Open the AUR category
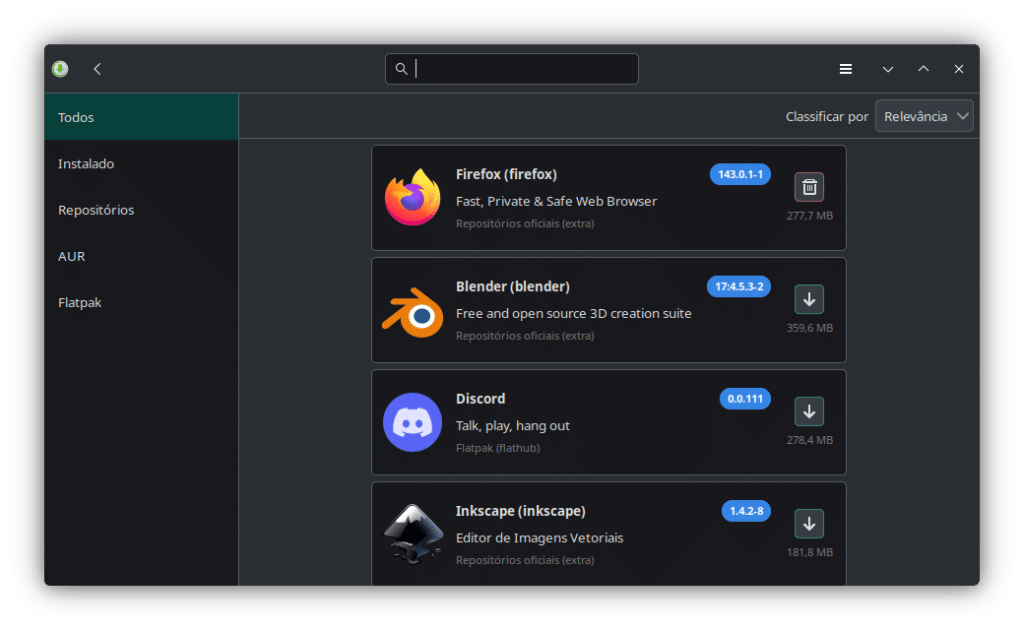This screenshot has width=1024, height=630. pos(141,256)
